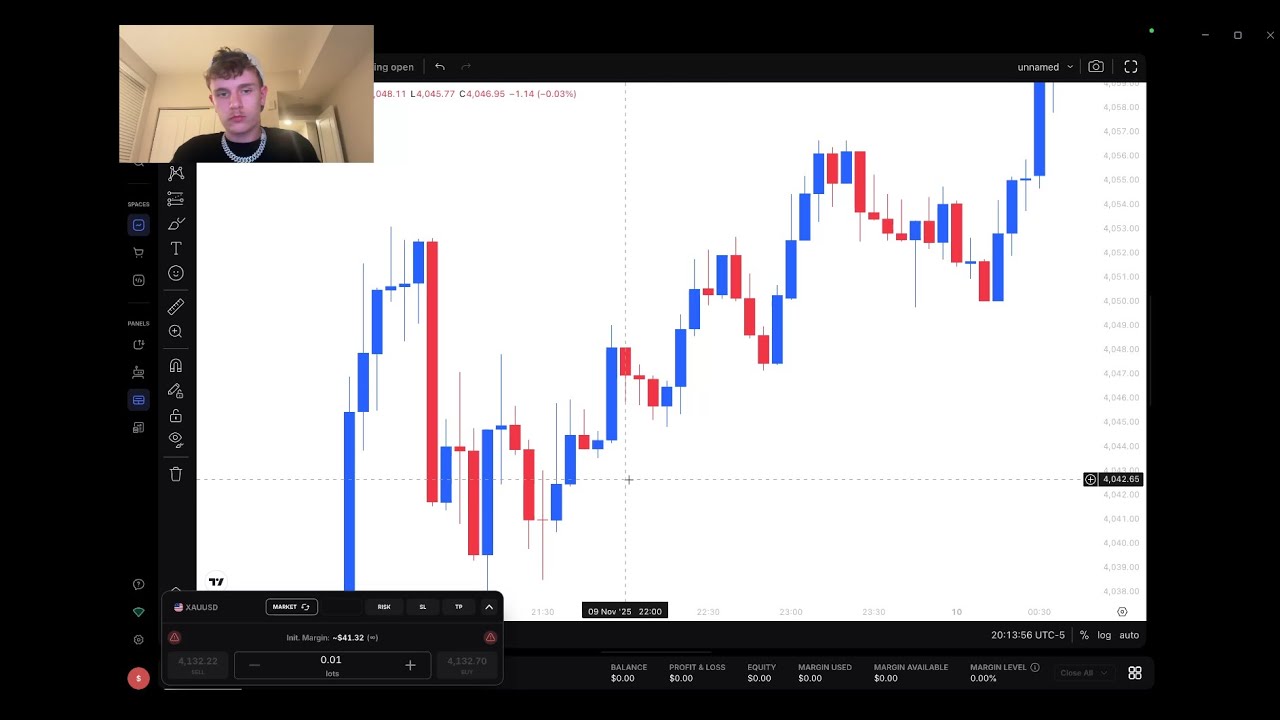This screenshot has height=720, width=1280.
Task: Click the PROFIT & LOSS value
Action: click(681, 678)
